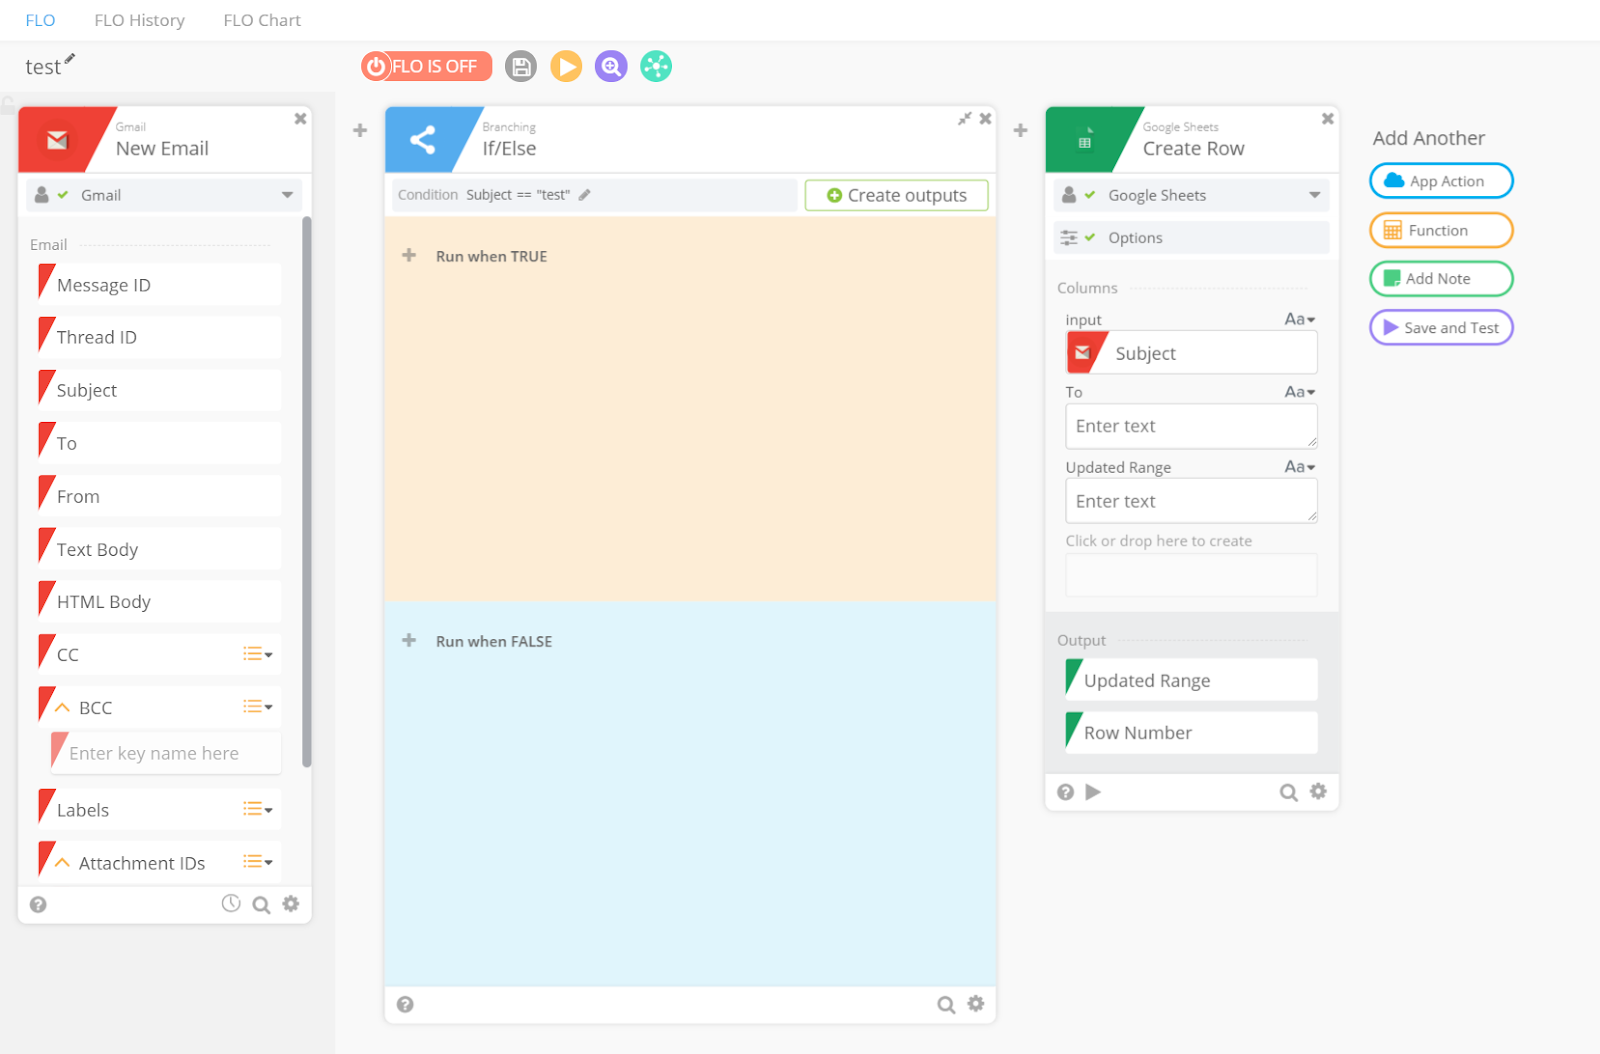Viewport: 1600px width, 1054px height.
Task: Open help on the If/Else card
Action: pos(405,1005)
